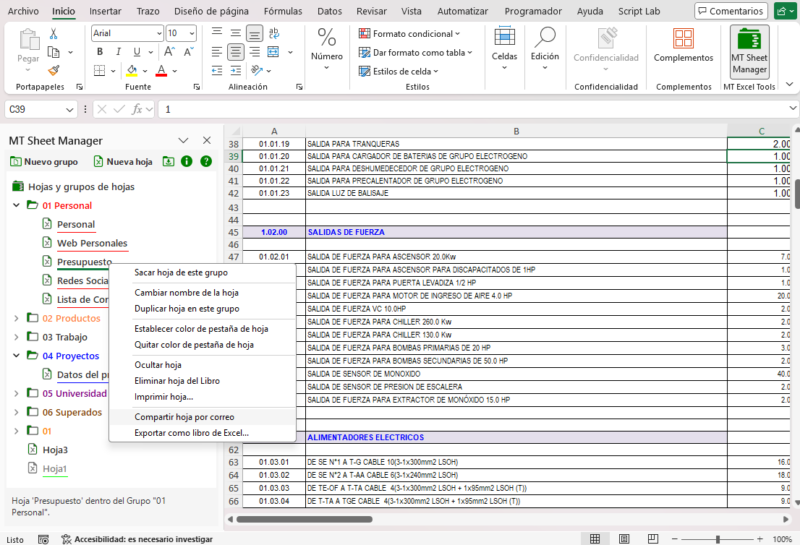Open the pane options chevron for MT Sheet Manager
Viewport: 800px width, 545px height.
[x=183, y=140]
